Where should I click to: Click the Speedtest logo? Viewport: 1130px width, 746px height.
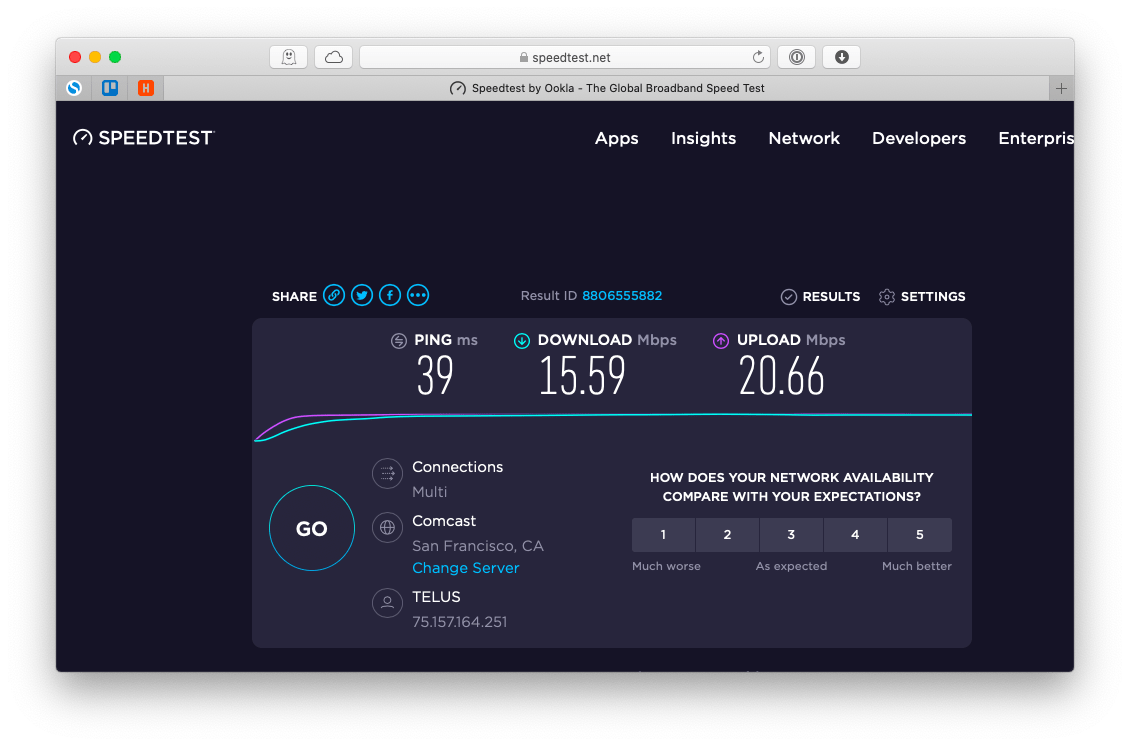pos(142,137)
